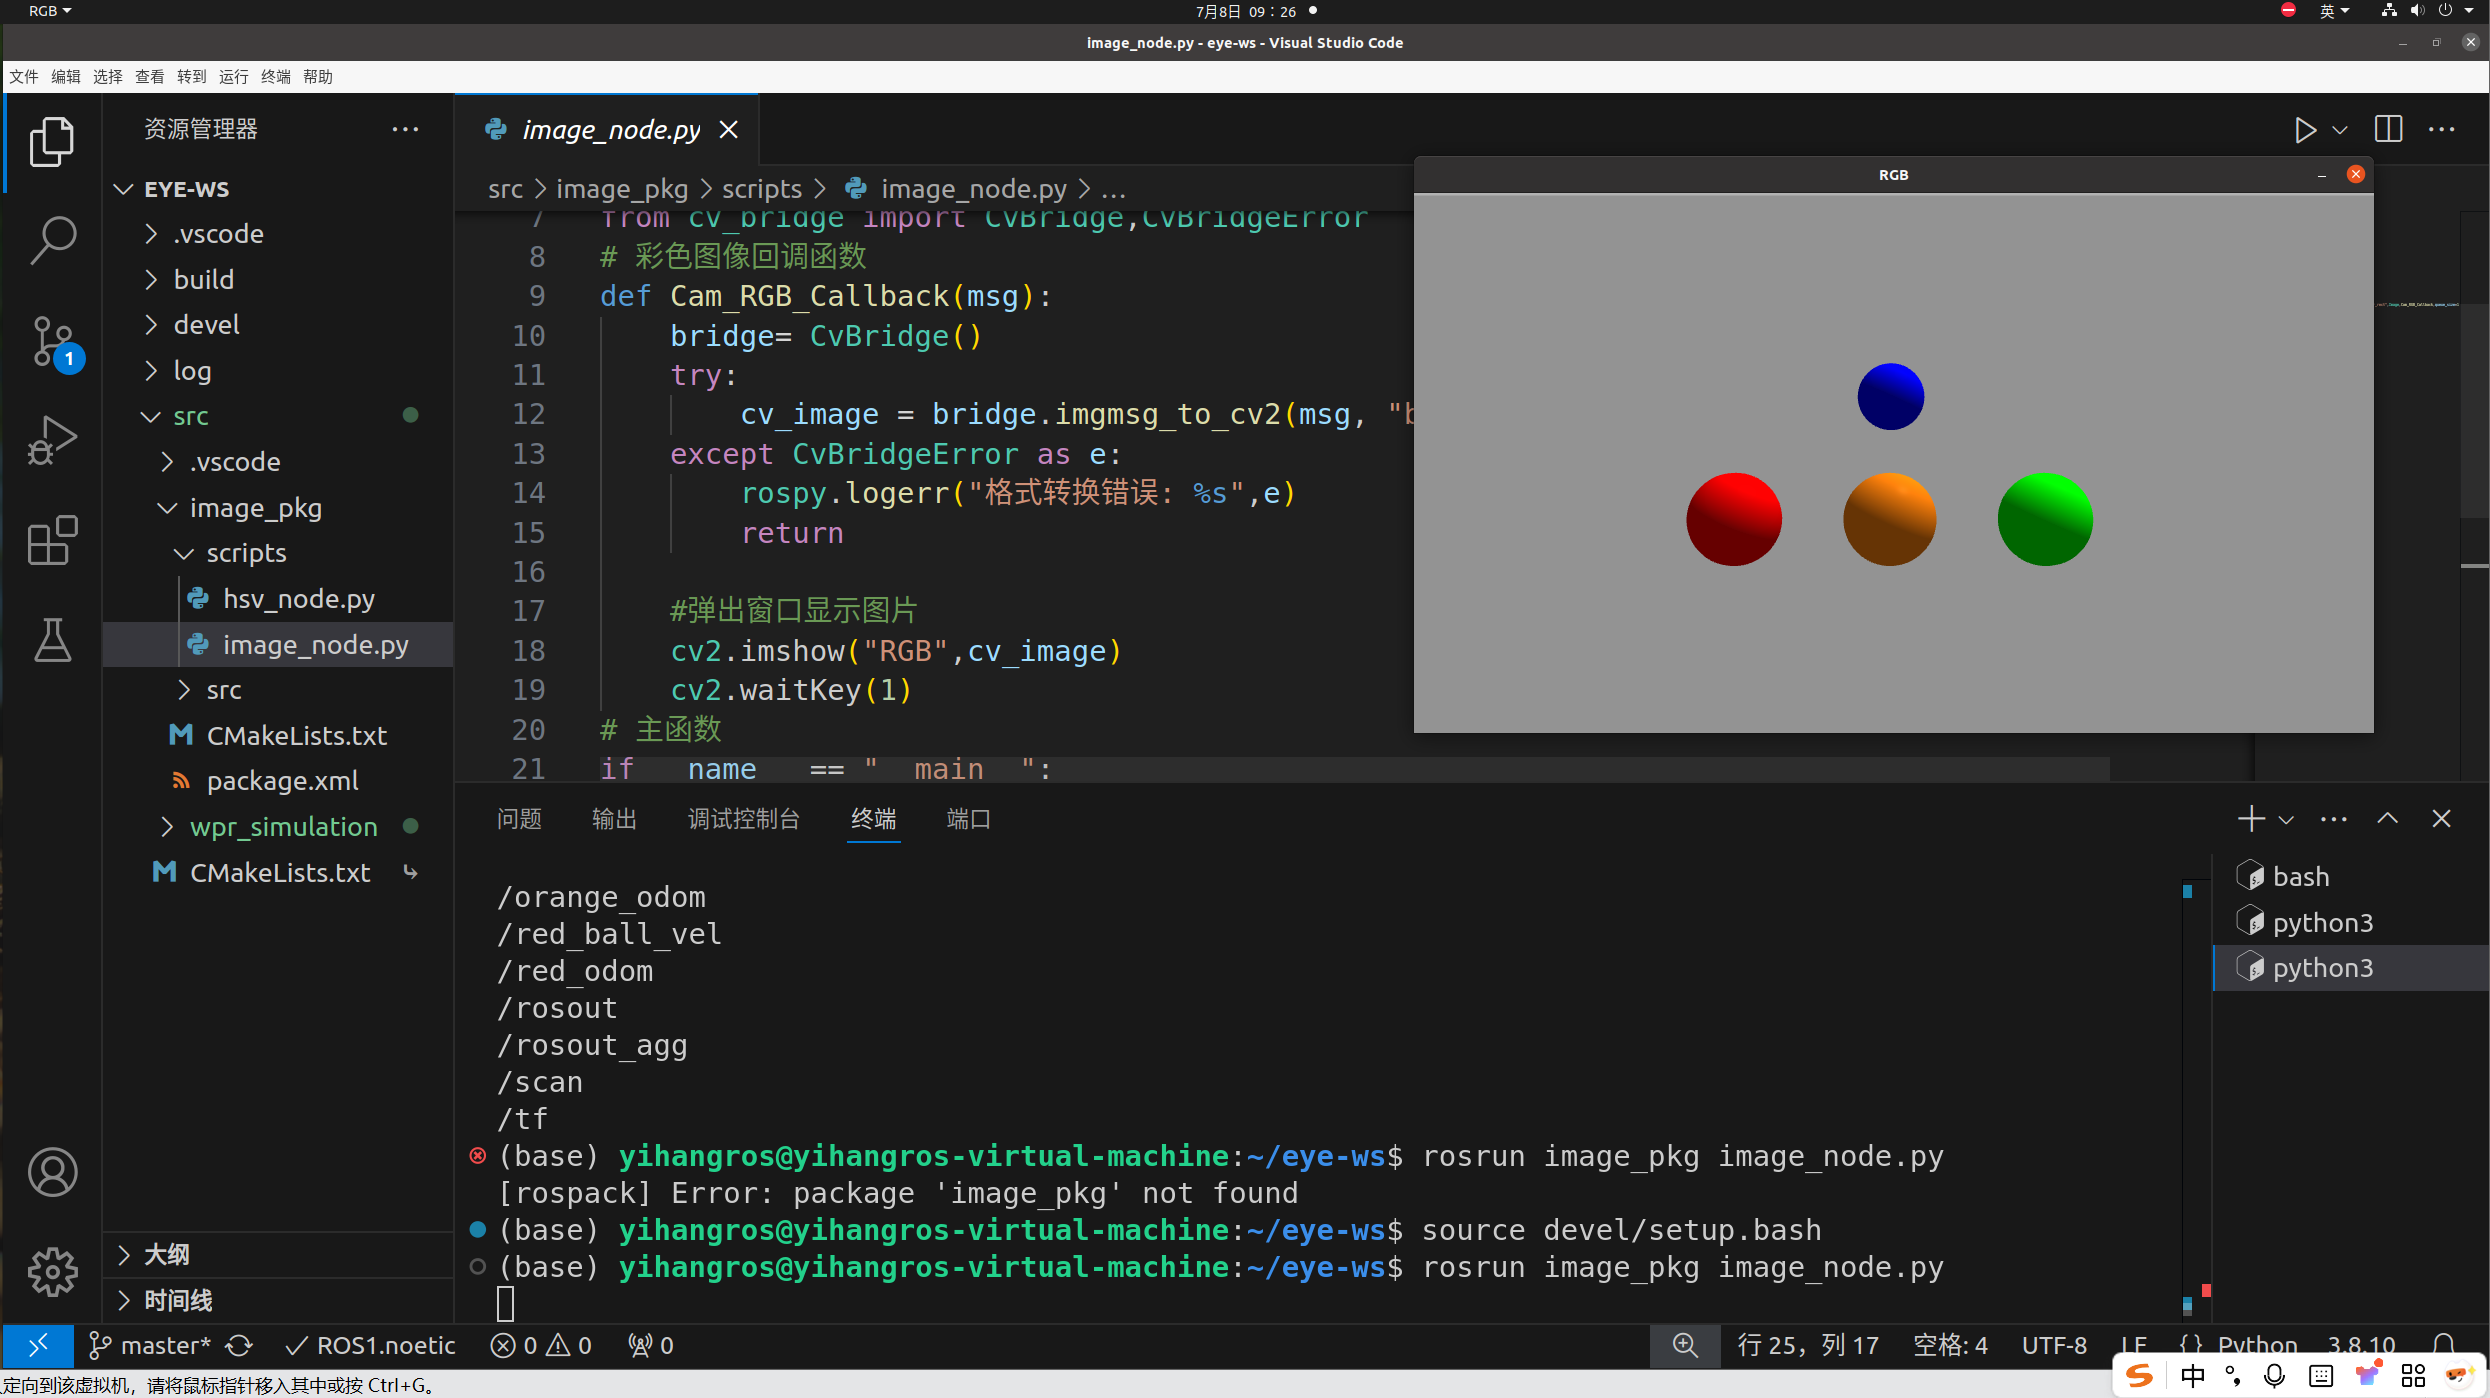Split the editor to the right

tap(2388, 130)
